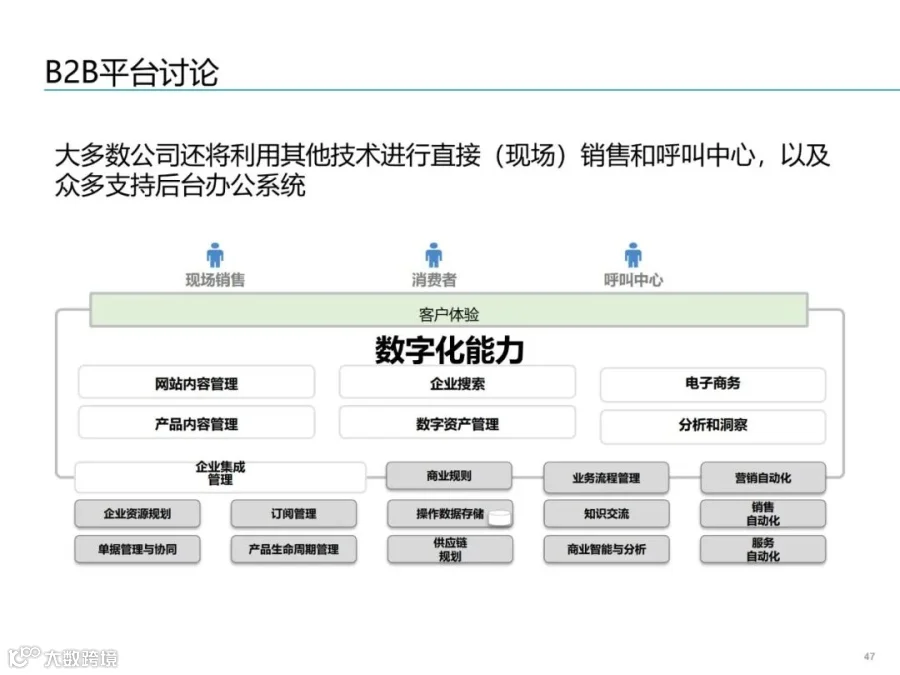Click the 数字化能力 heading

coord(449,349)
